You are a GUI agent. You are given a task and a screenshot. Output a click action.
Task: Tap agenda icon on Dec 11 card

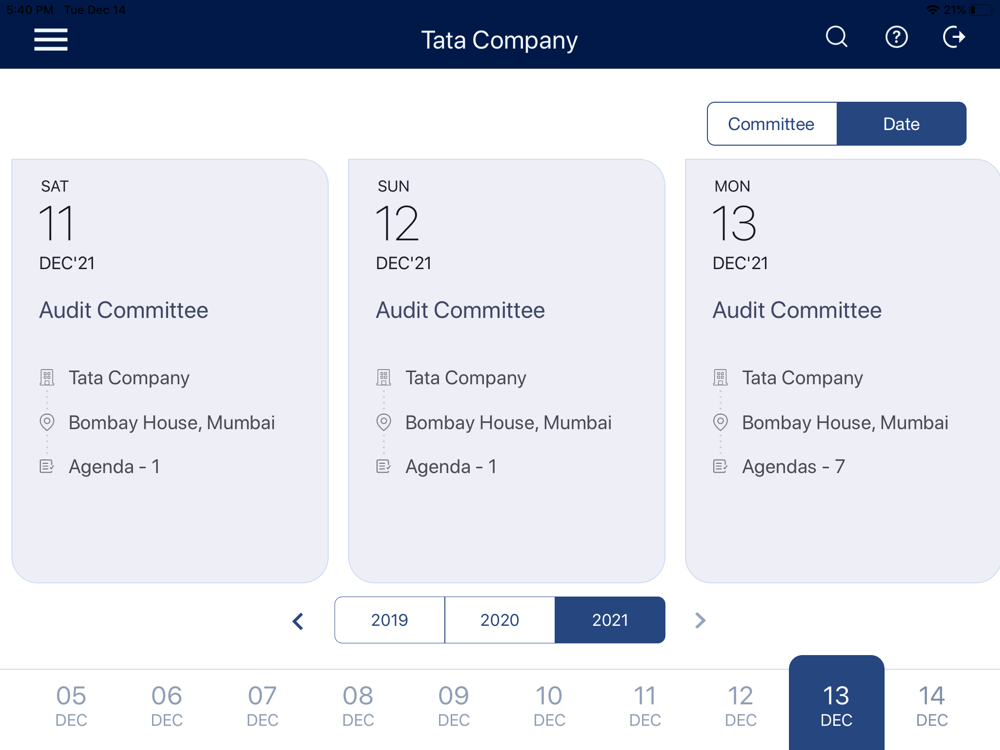pos(47,466)
